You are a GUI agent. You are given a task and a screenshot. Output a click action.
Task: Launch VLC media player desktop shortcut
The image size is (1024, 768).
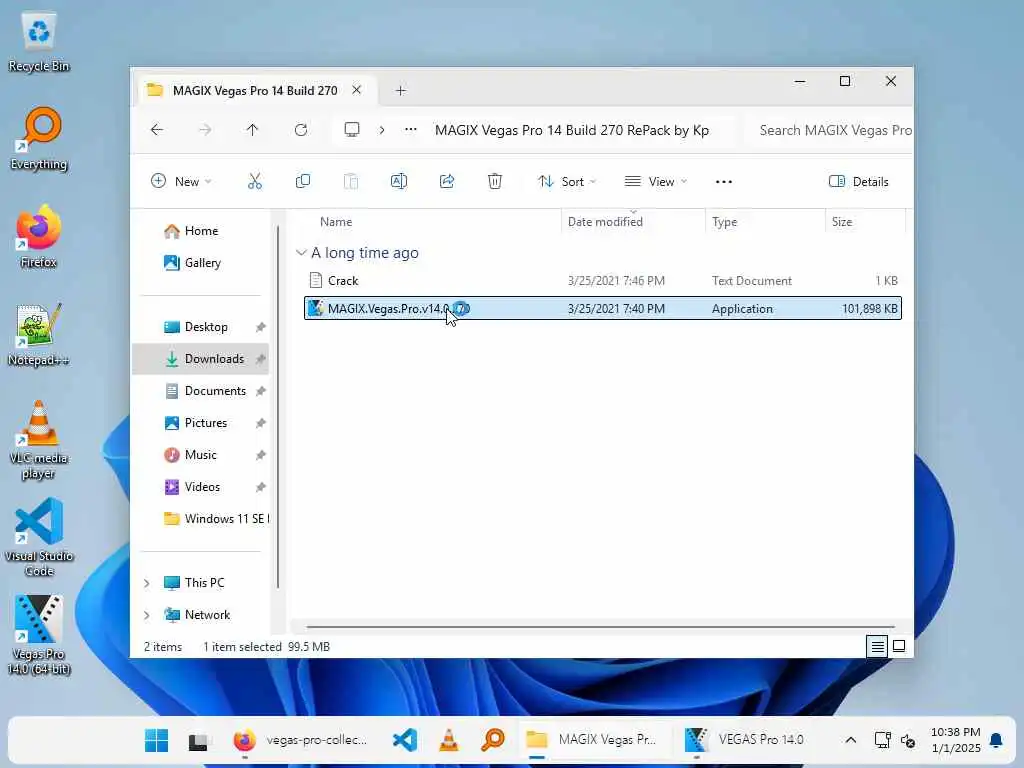[x=39, y=440]
